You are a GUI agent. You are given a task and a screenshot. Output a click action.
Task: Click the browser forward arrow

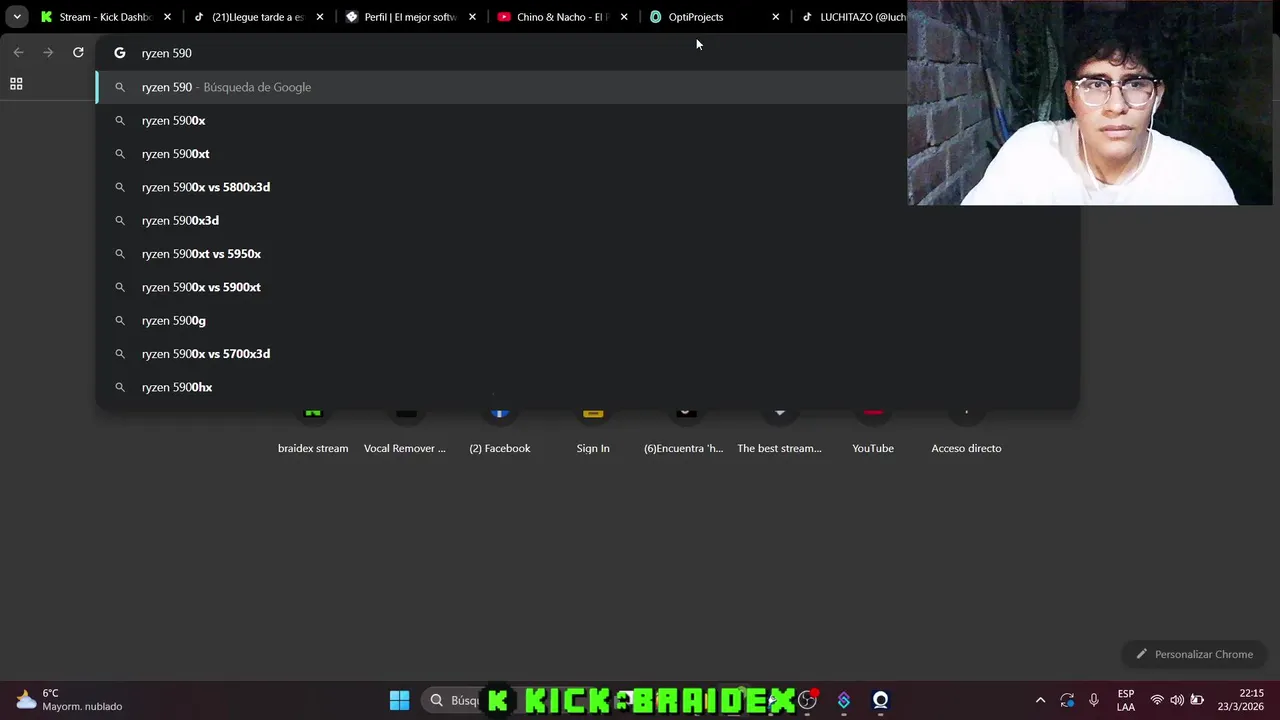(x=48, y=52)
